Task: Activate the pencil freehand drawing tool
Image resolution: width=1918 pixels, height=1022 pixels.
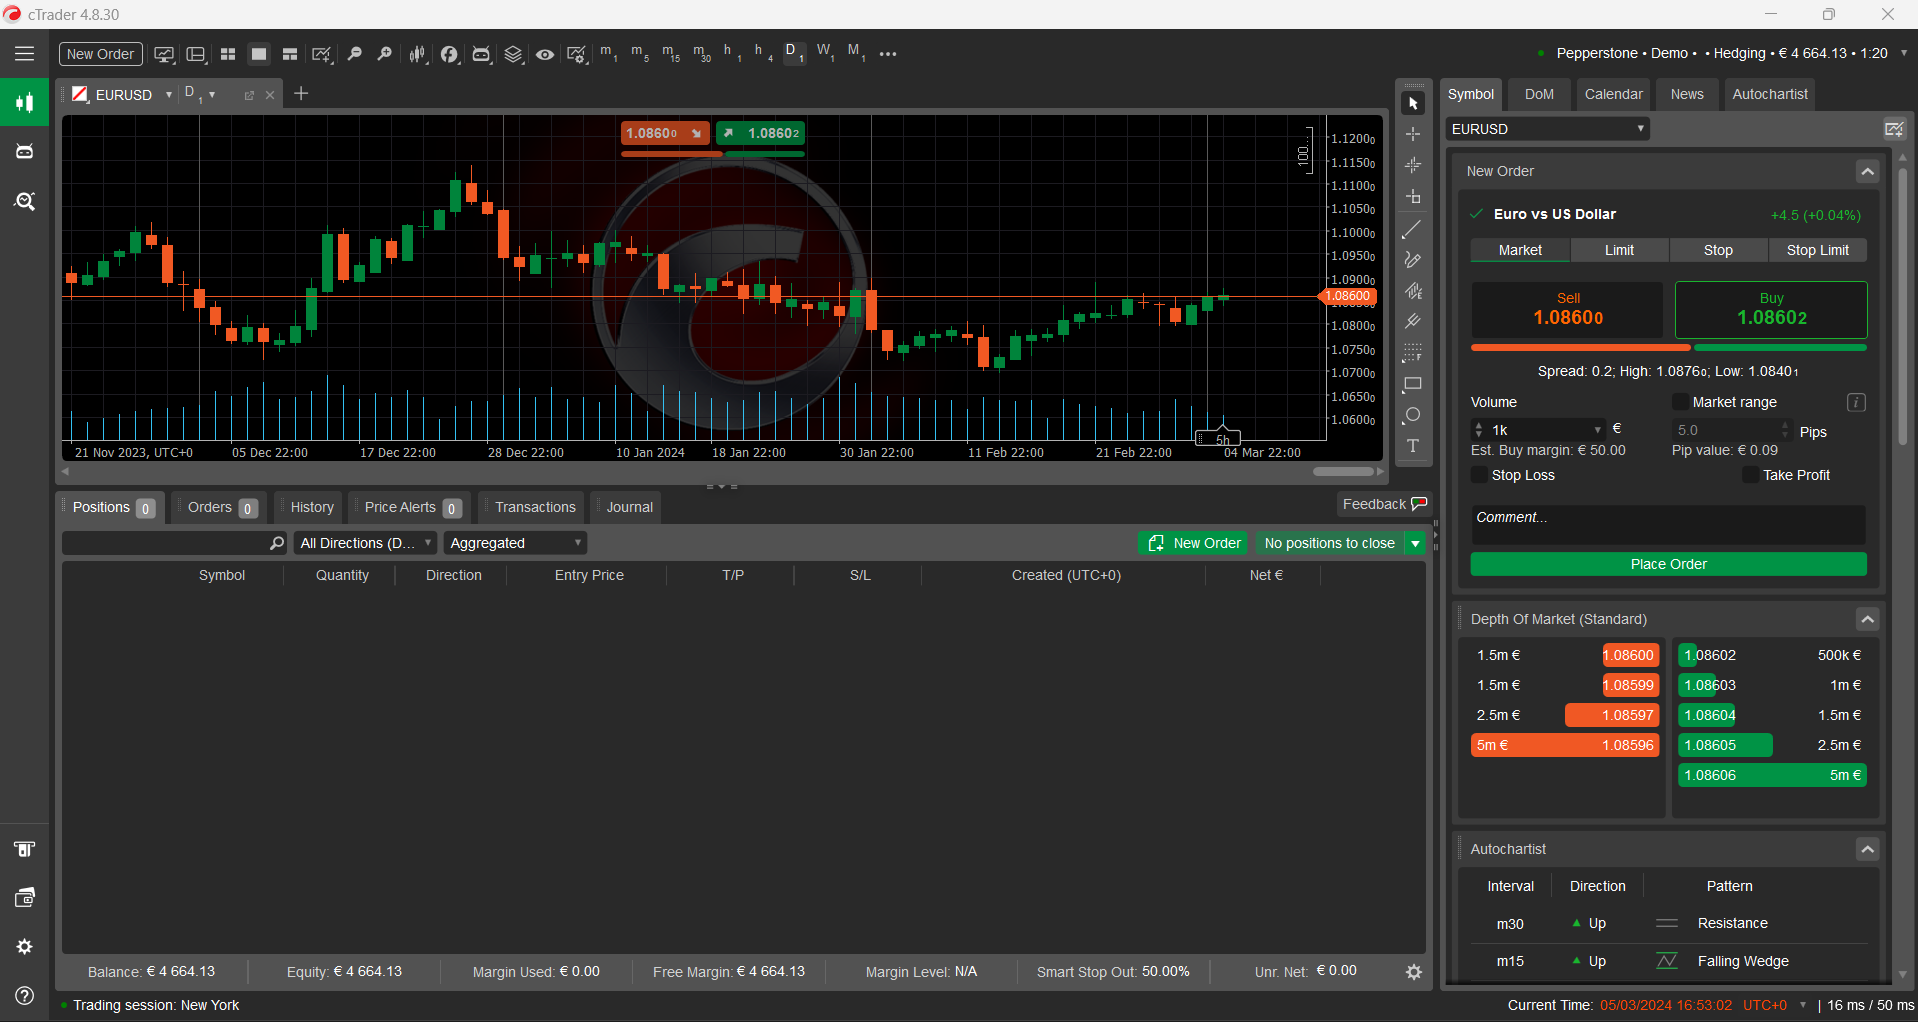Action: tap(1413, 260)
